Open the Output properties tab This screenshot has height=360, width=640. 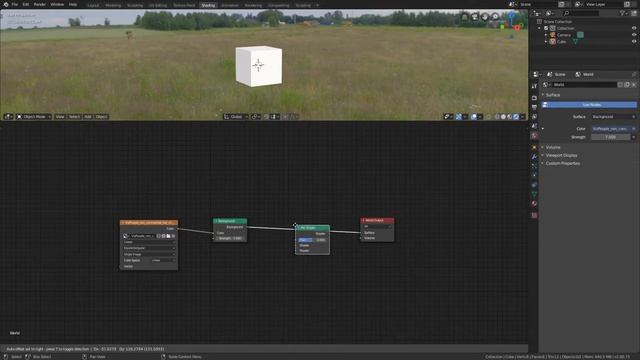coord(534,107)
